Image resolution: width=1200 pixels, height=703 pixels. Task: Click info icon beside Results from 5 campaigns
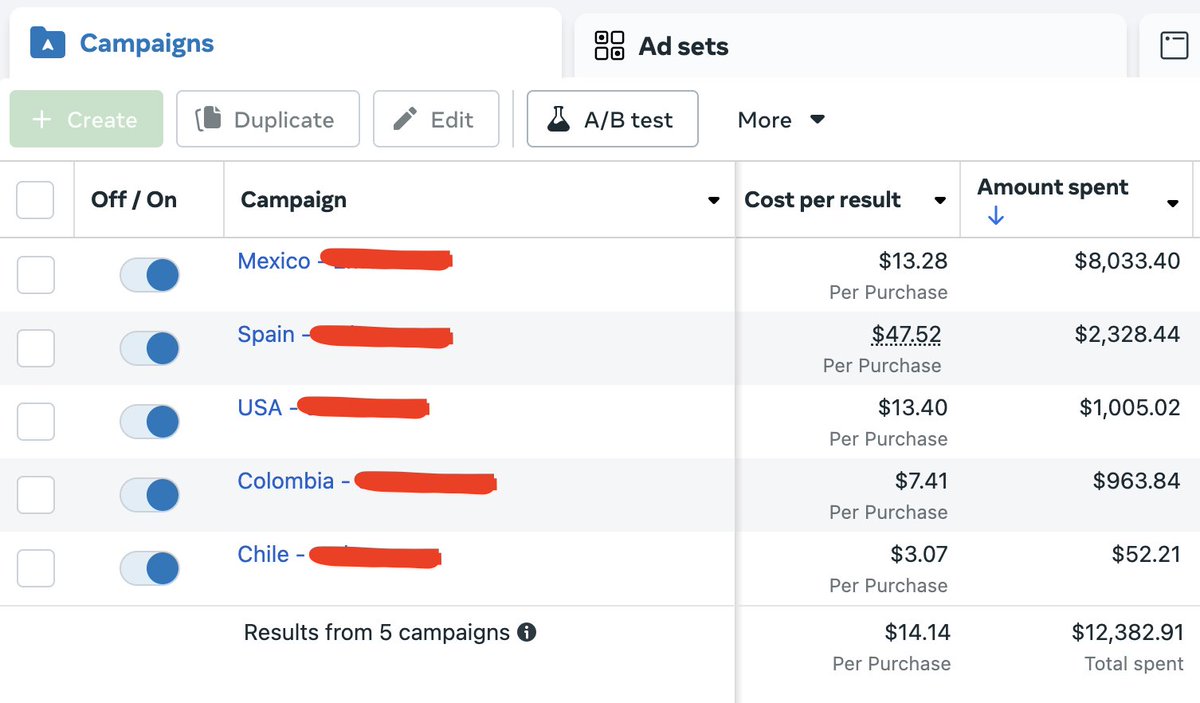coord(526,633)
